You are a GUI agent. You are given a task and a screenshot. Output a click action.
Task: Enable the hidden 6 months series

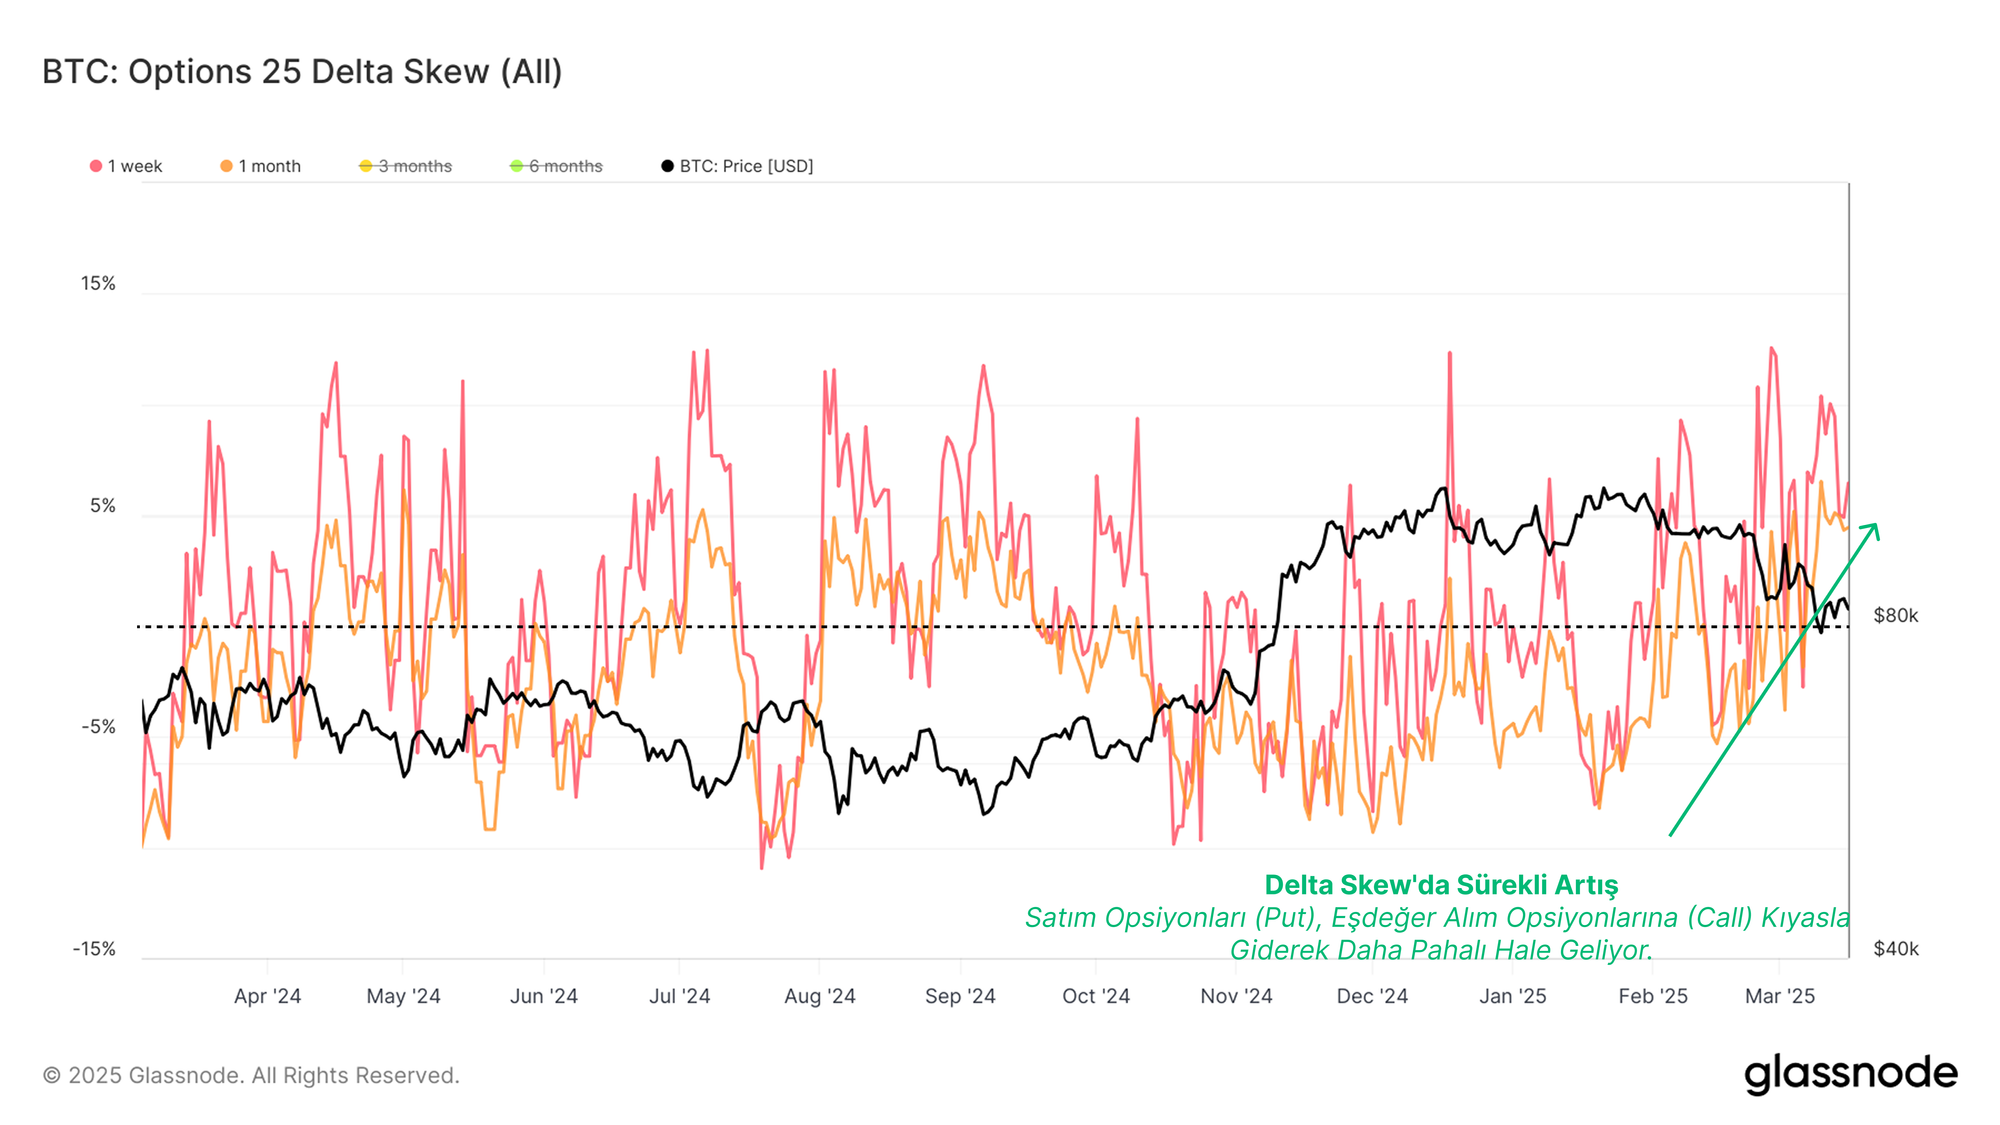pos(565,166)
